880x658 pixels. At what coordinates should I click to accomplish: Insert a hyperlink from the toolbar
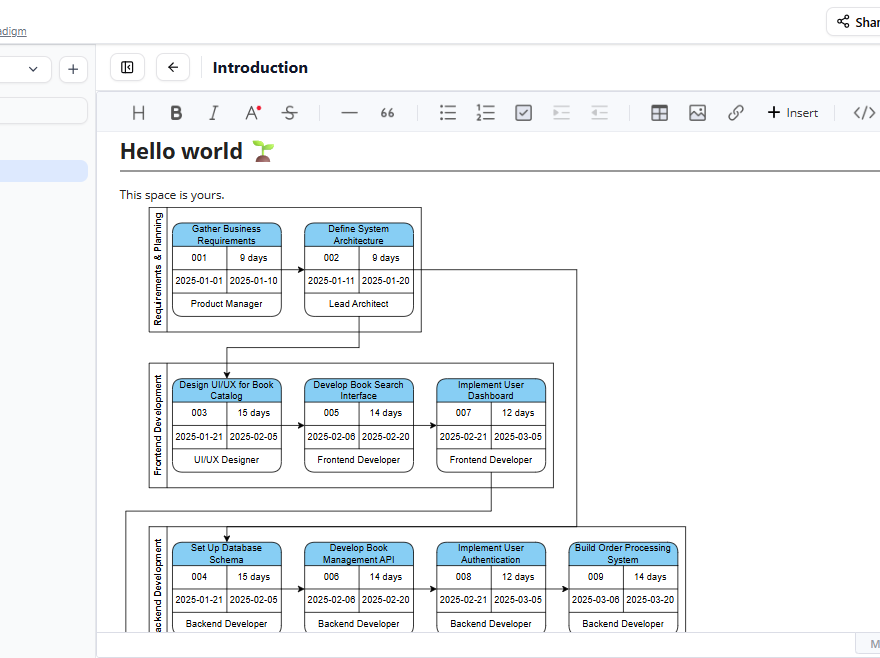click(x=735, y=112)
